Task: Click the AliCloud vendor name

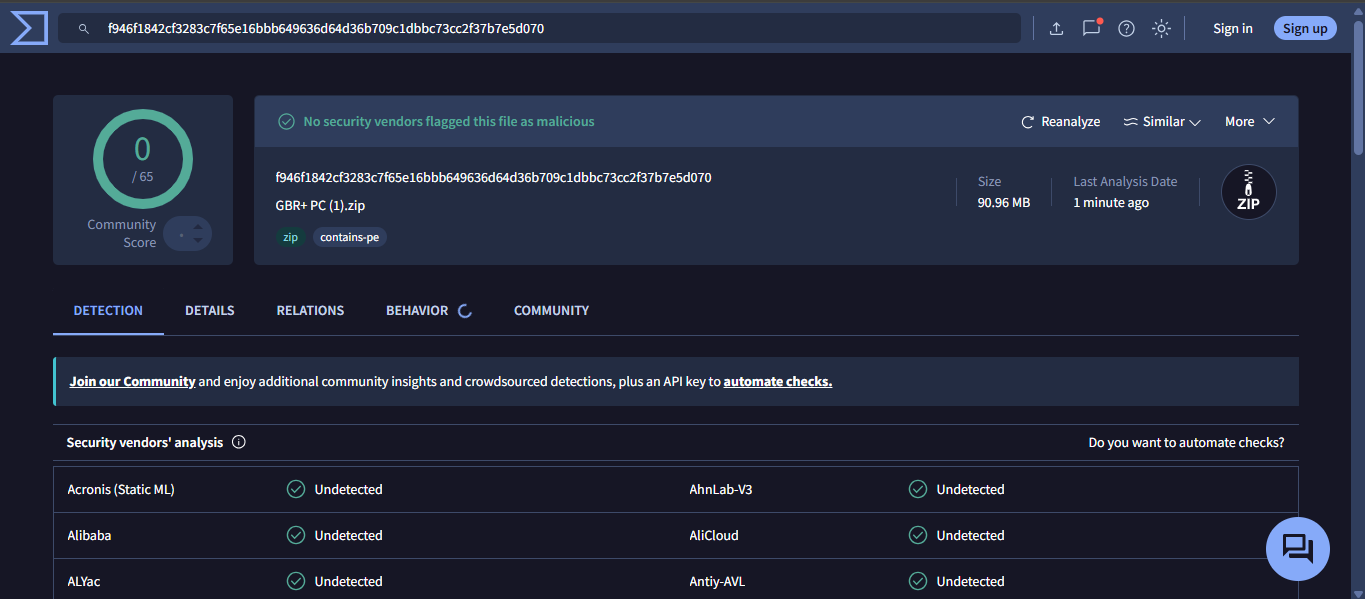Action: point(714,535)
